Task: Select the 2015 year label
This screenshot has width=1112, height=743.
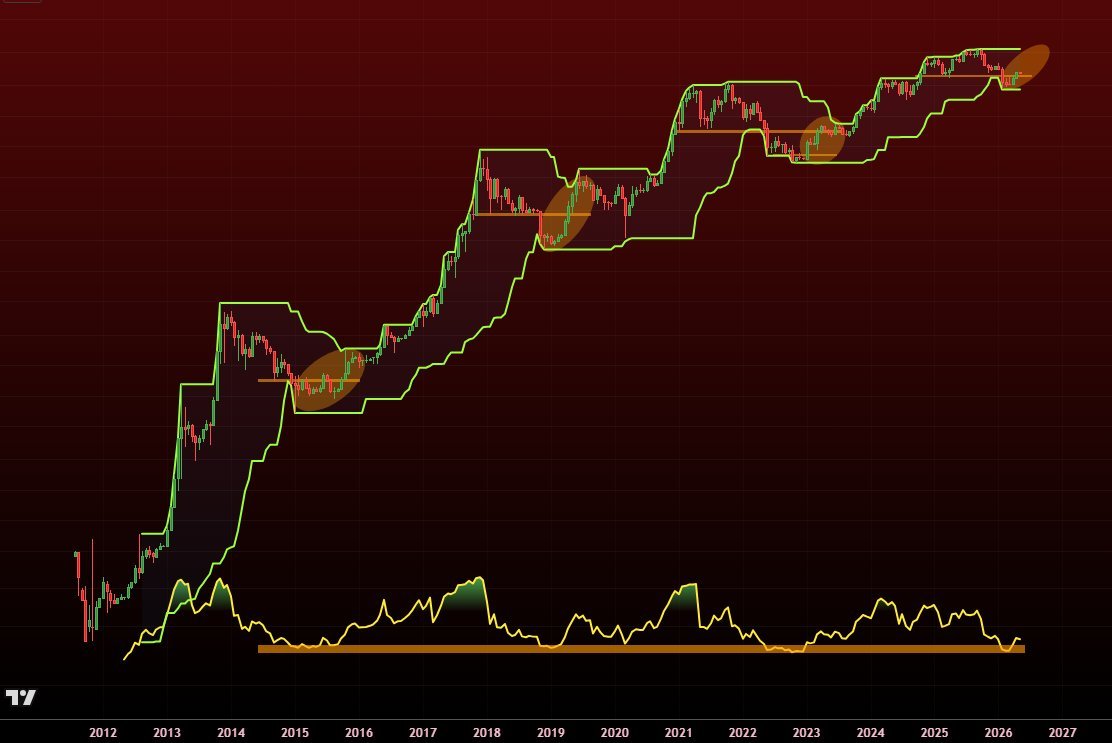Action: [x=294, y=732]
